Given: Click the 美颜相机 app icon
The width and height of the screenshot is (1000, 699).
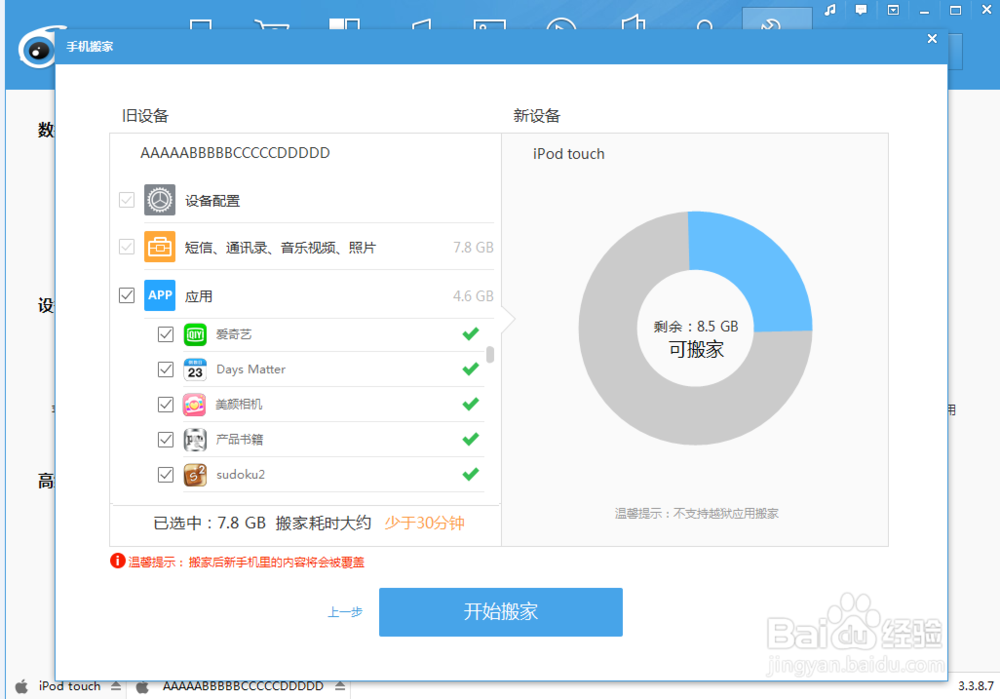Looking at the screenshot, I should tap(196, 404).
